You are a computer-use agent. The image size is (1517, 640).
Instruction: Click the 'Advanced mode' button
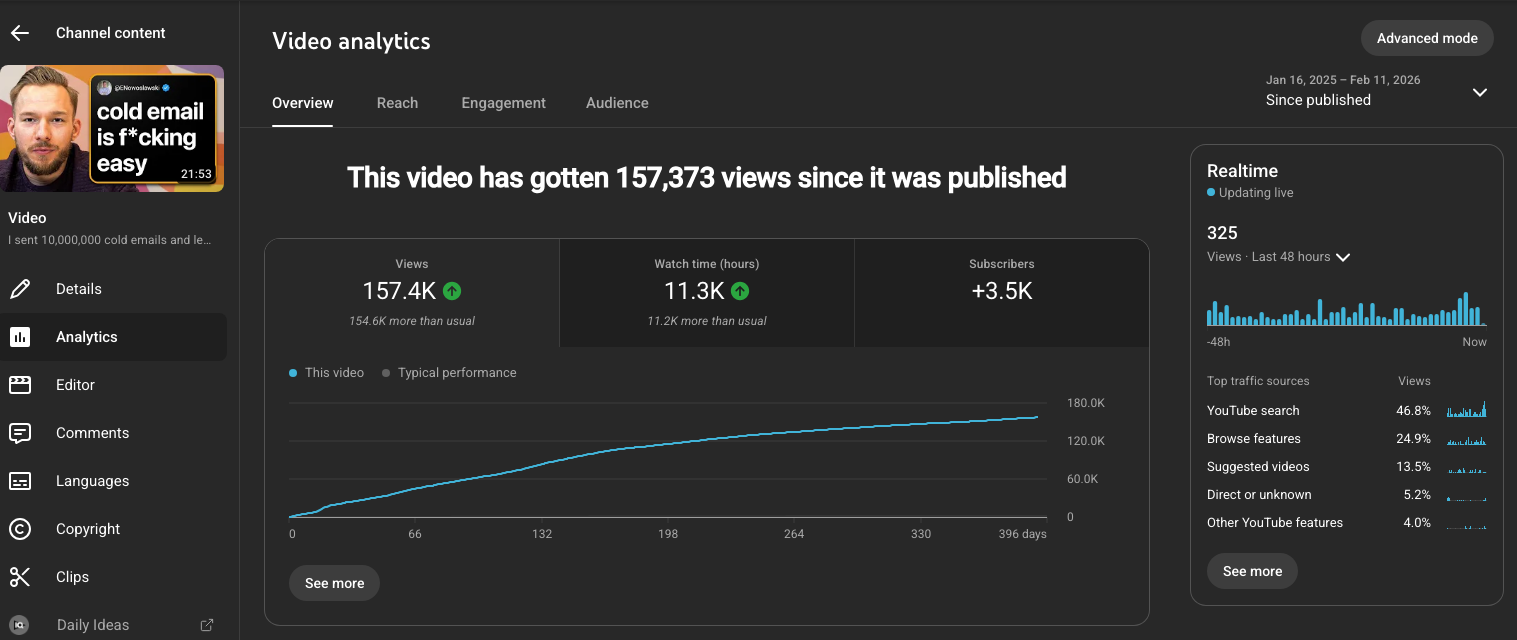pos(1427,38)
